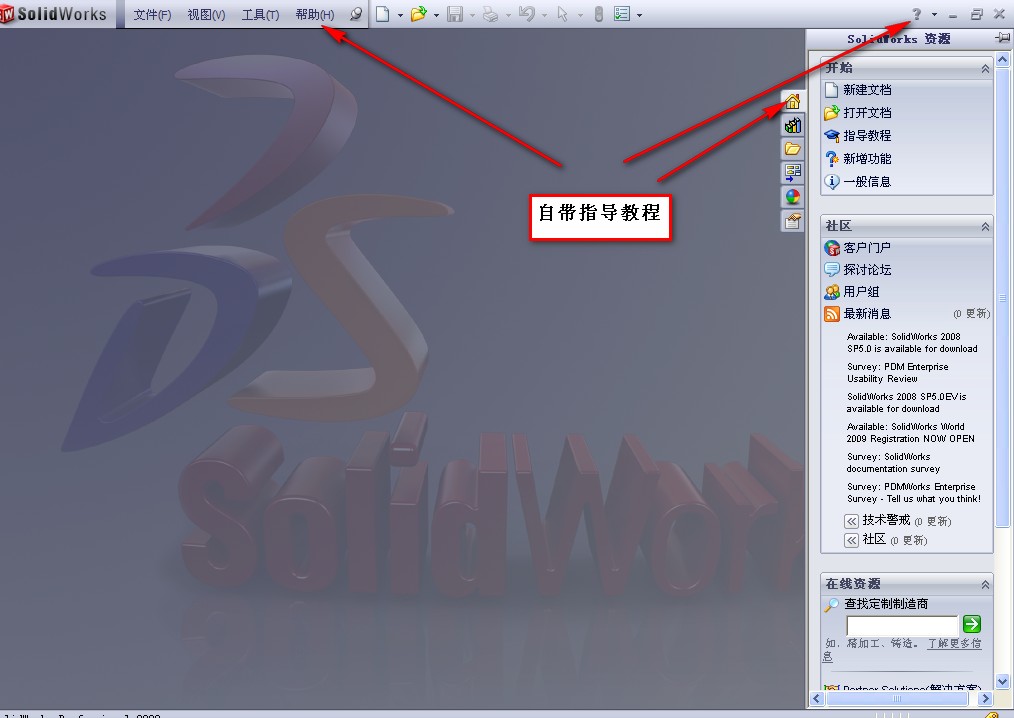Click task pane horizontal scrollbar left arrow
Screen dimensions: 1014x718
[x=816, y=699]
